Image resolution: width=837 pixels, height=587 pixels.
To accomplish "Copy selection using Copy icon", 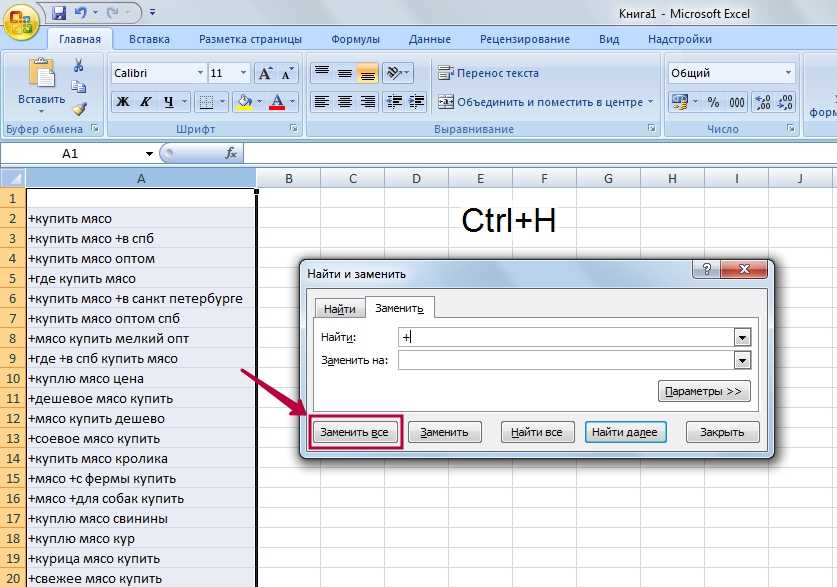I will 78,87.
